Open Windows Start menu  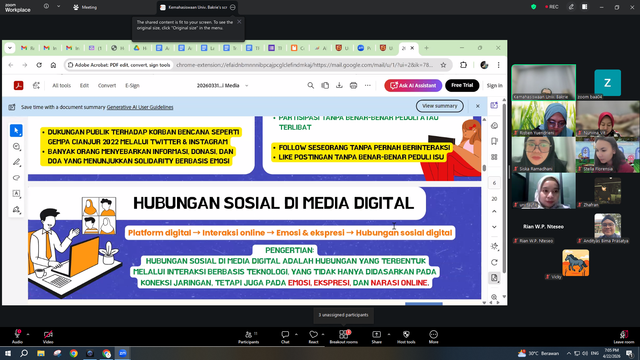[x=8, y=353]
